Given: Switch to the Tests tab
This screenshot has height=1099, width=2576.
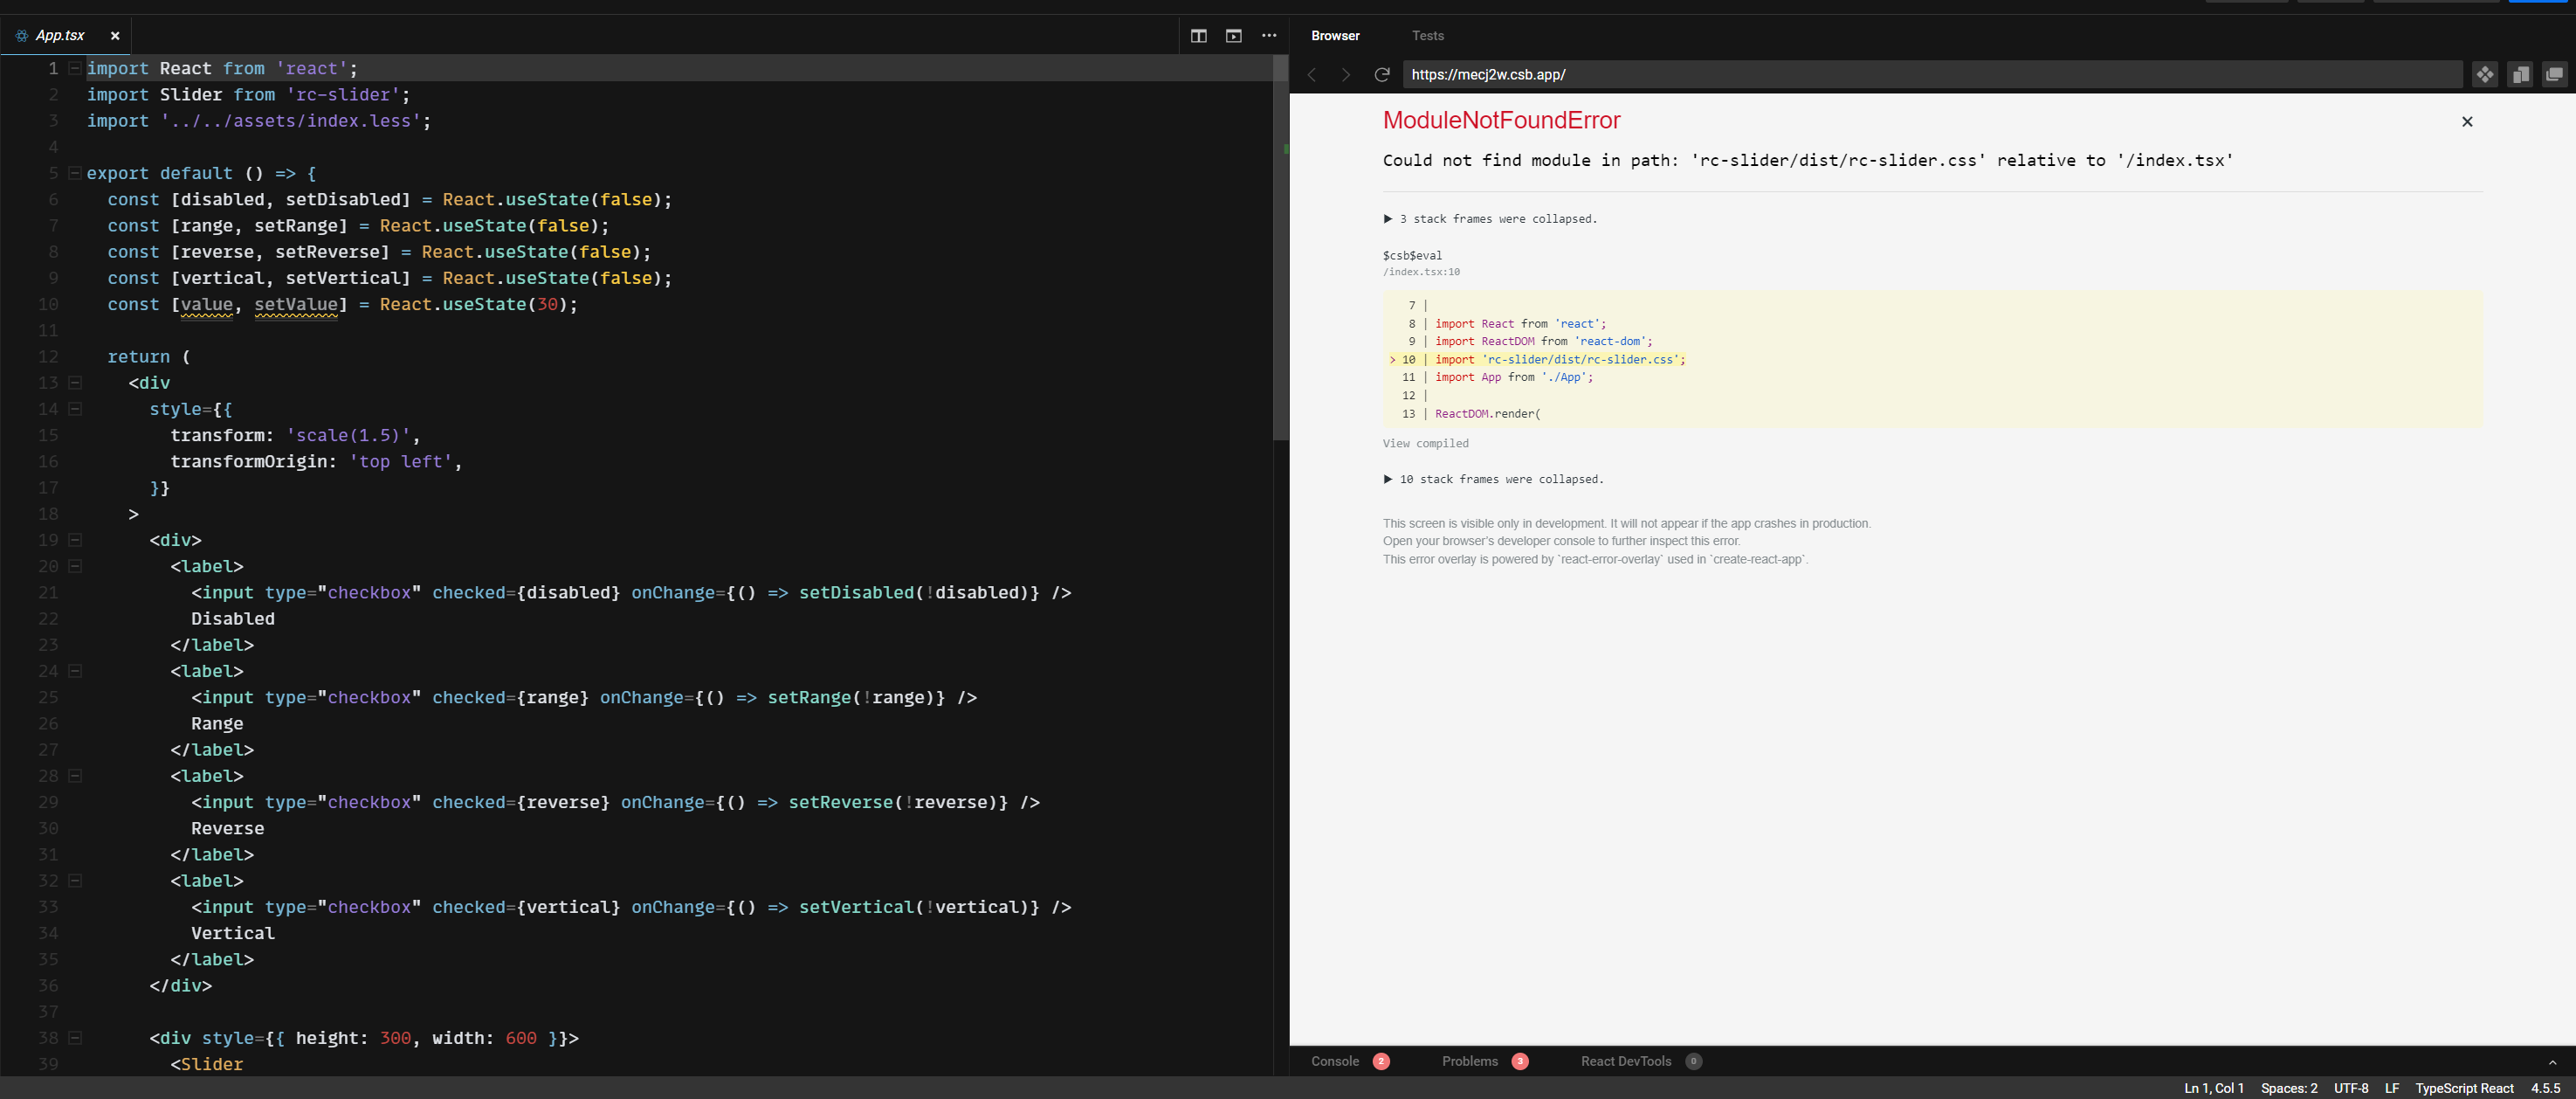Looking at the screenshot, I should click(x=1427, y=35).
